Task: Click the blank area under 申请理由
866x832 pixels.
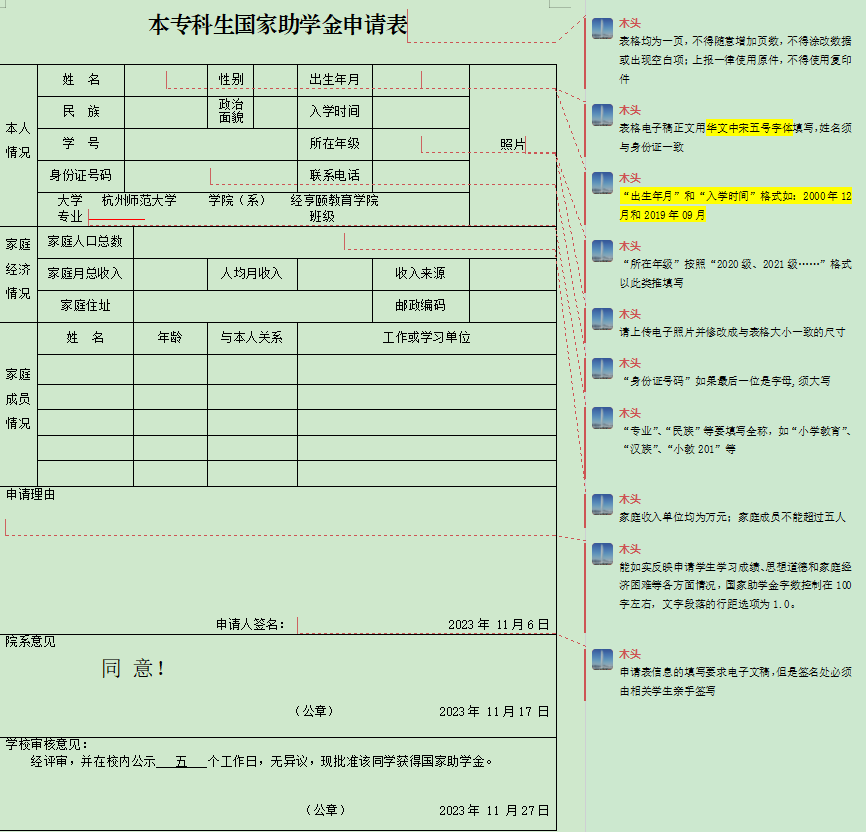Action: point(278,555)
